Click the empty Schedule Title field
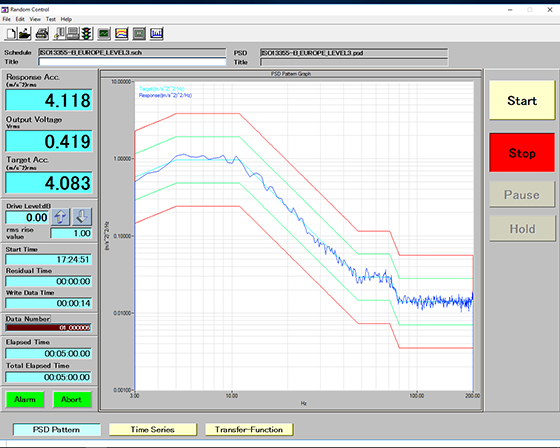This screenshot has height=448, width=560. (132, 62)
